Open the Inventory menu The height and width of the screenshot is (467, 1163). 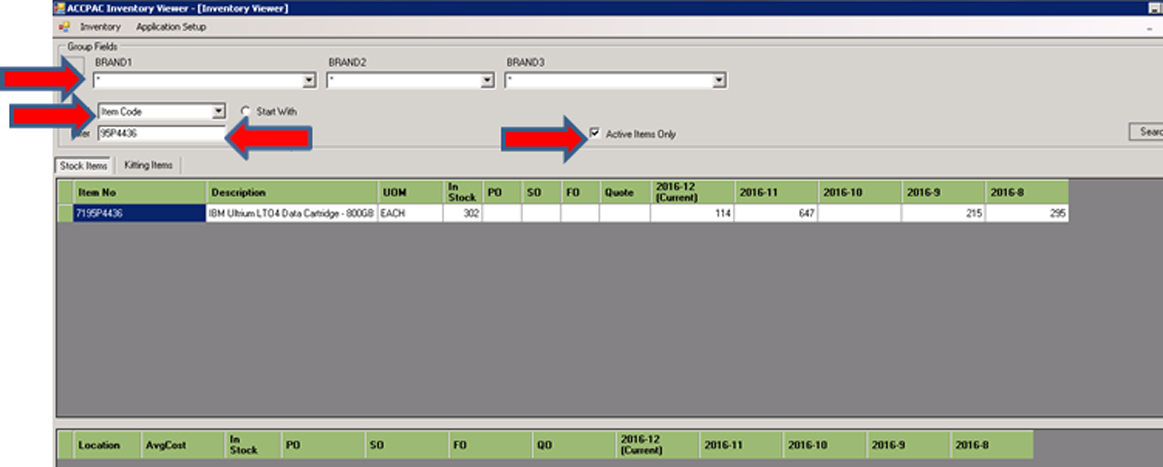point(100,27)
